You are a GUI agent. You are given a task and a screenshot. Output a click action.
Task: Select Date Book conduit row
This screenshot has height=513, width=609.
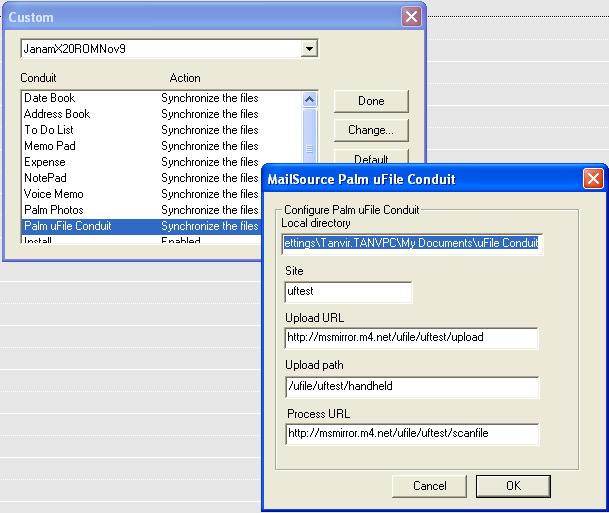(90, 98)
